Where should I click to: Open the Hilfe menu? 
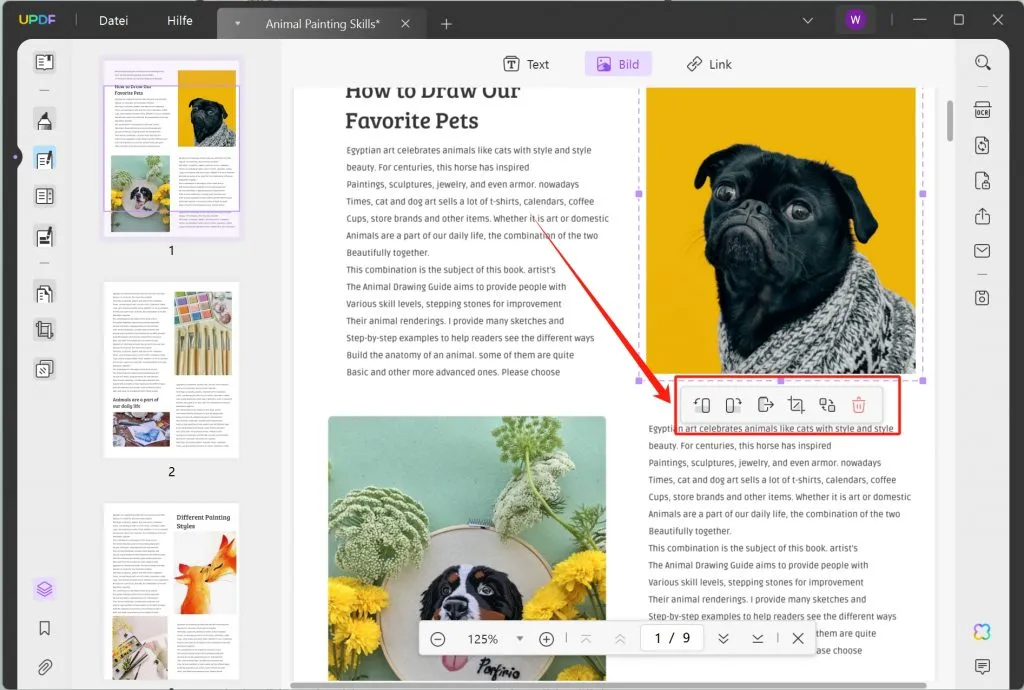(180, 19)
